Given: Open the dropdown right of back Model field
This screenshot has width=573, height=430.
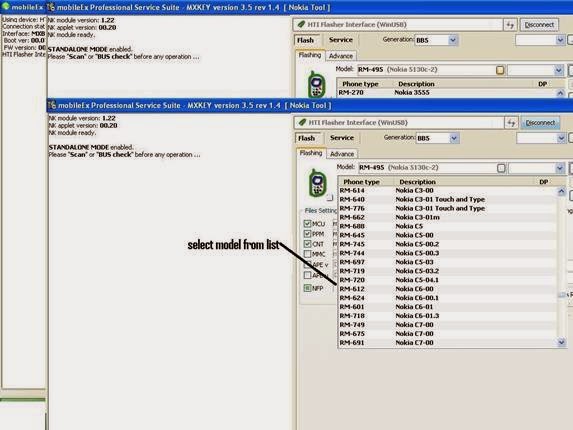Looking at the screenshot, I should coord(558,70).
